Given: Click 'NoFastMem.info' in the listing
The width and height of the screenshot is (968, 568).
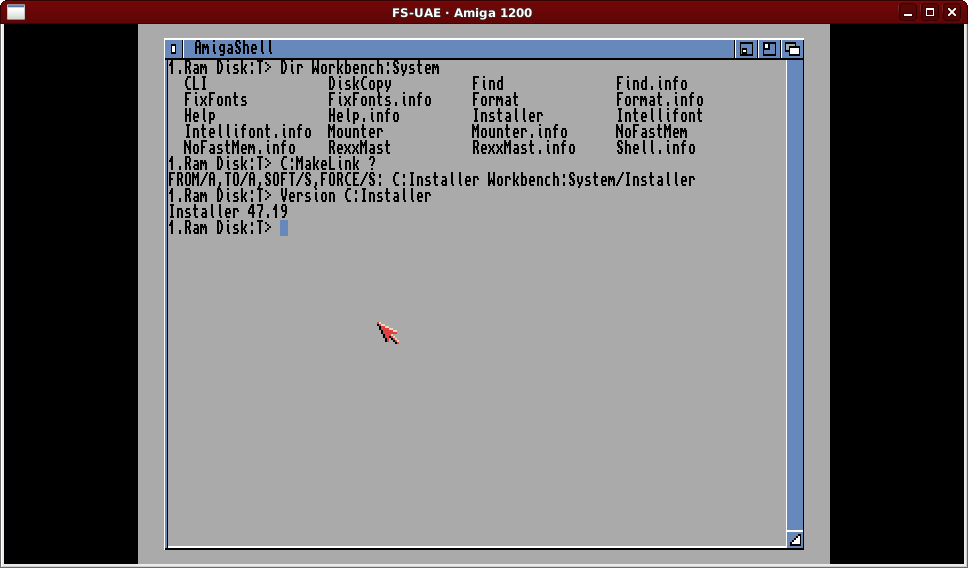Looking at the screenshot, I should pos(240,148).
